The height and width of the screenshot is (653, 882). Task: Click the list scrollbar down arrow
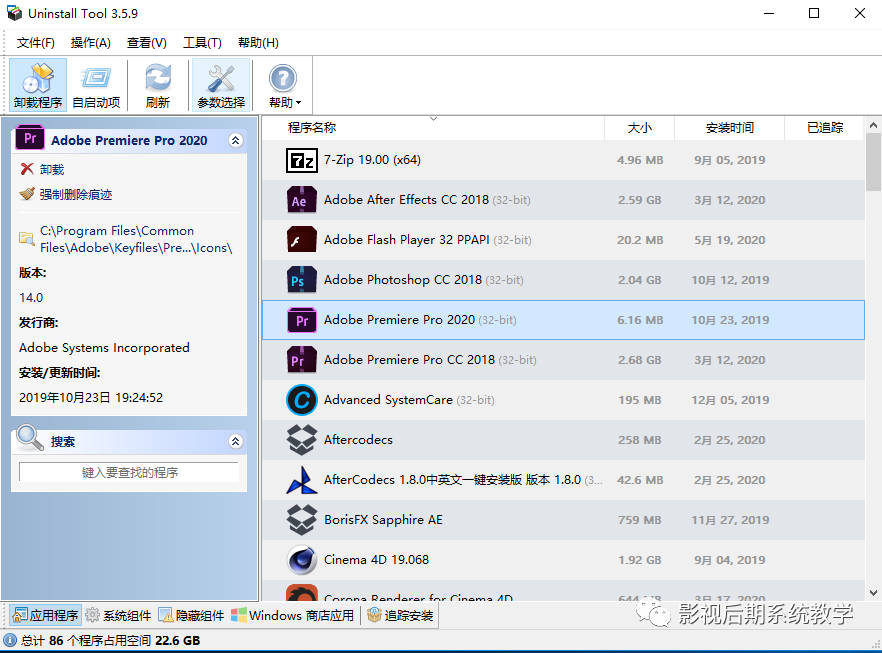click(x=873, y=593)
